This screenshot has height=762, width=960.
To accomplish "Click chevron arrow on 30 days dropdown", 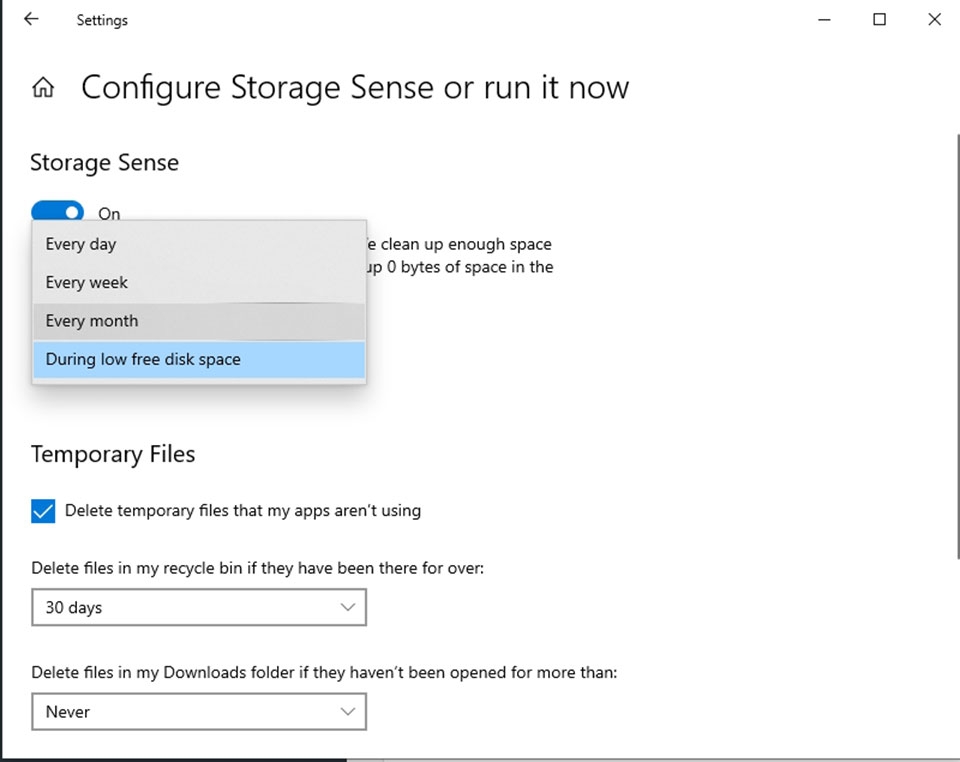I will 347,607.
